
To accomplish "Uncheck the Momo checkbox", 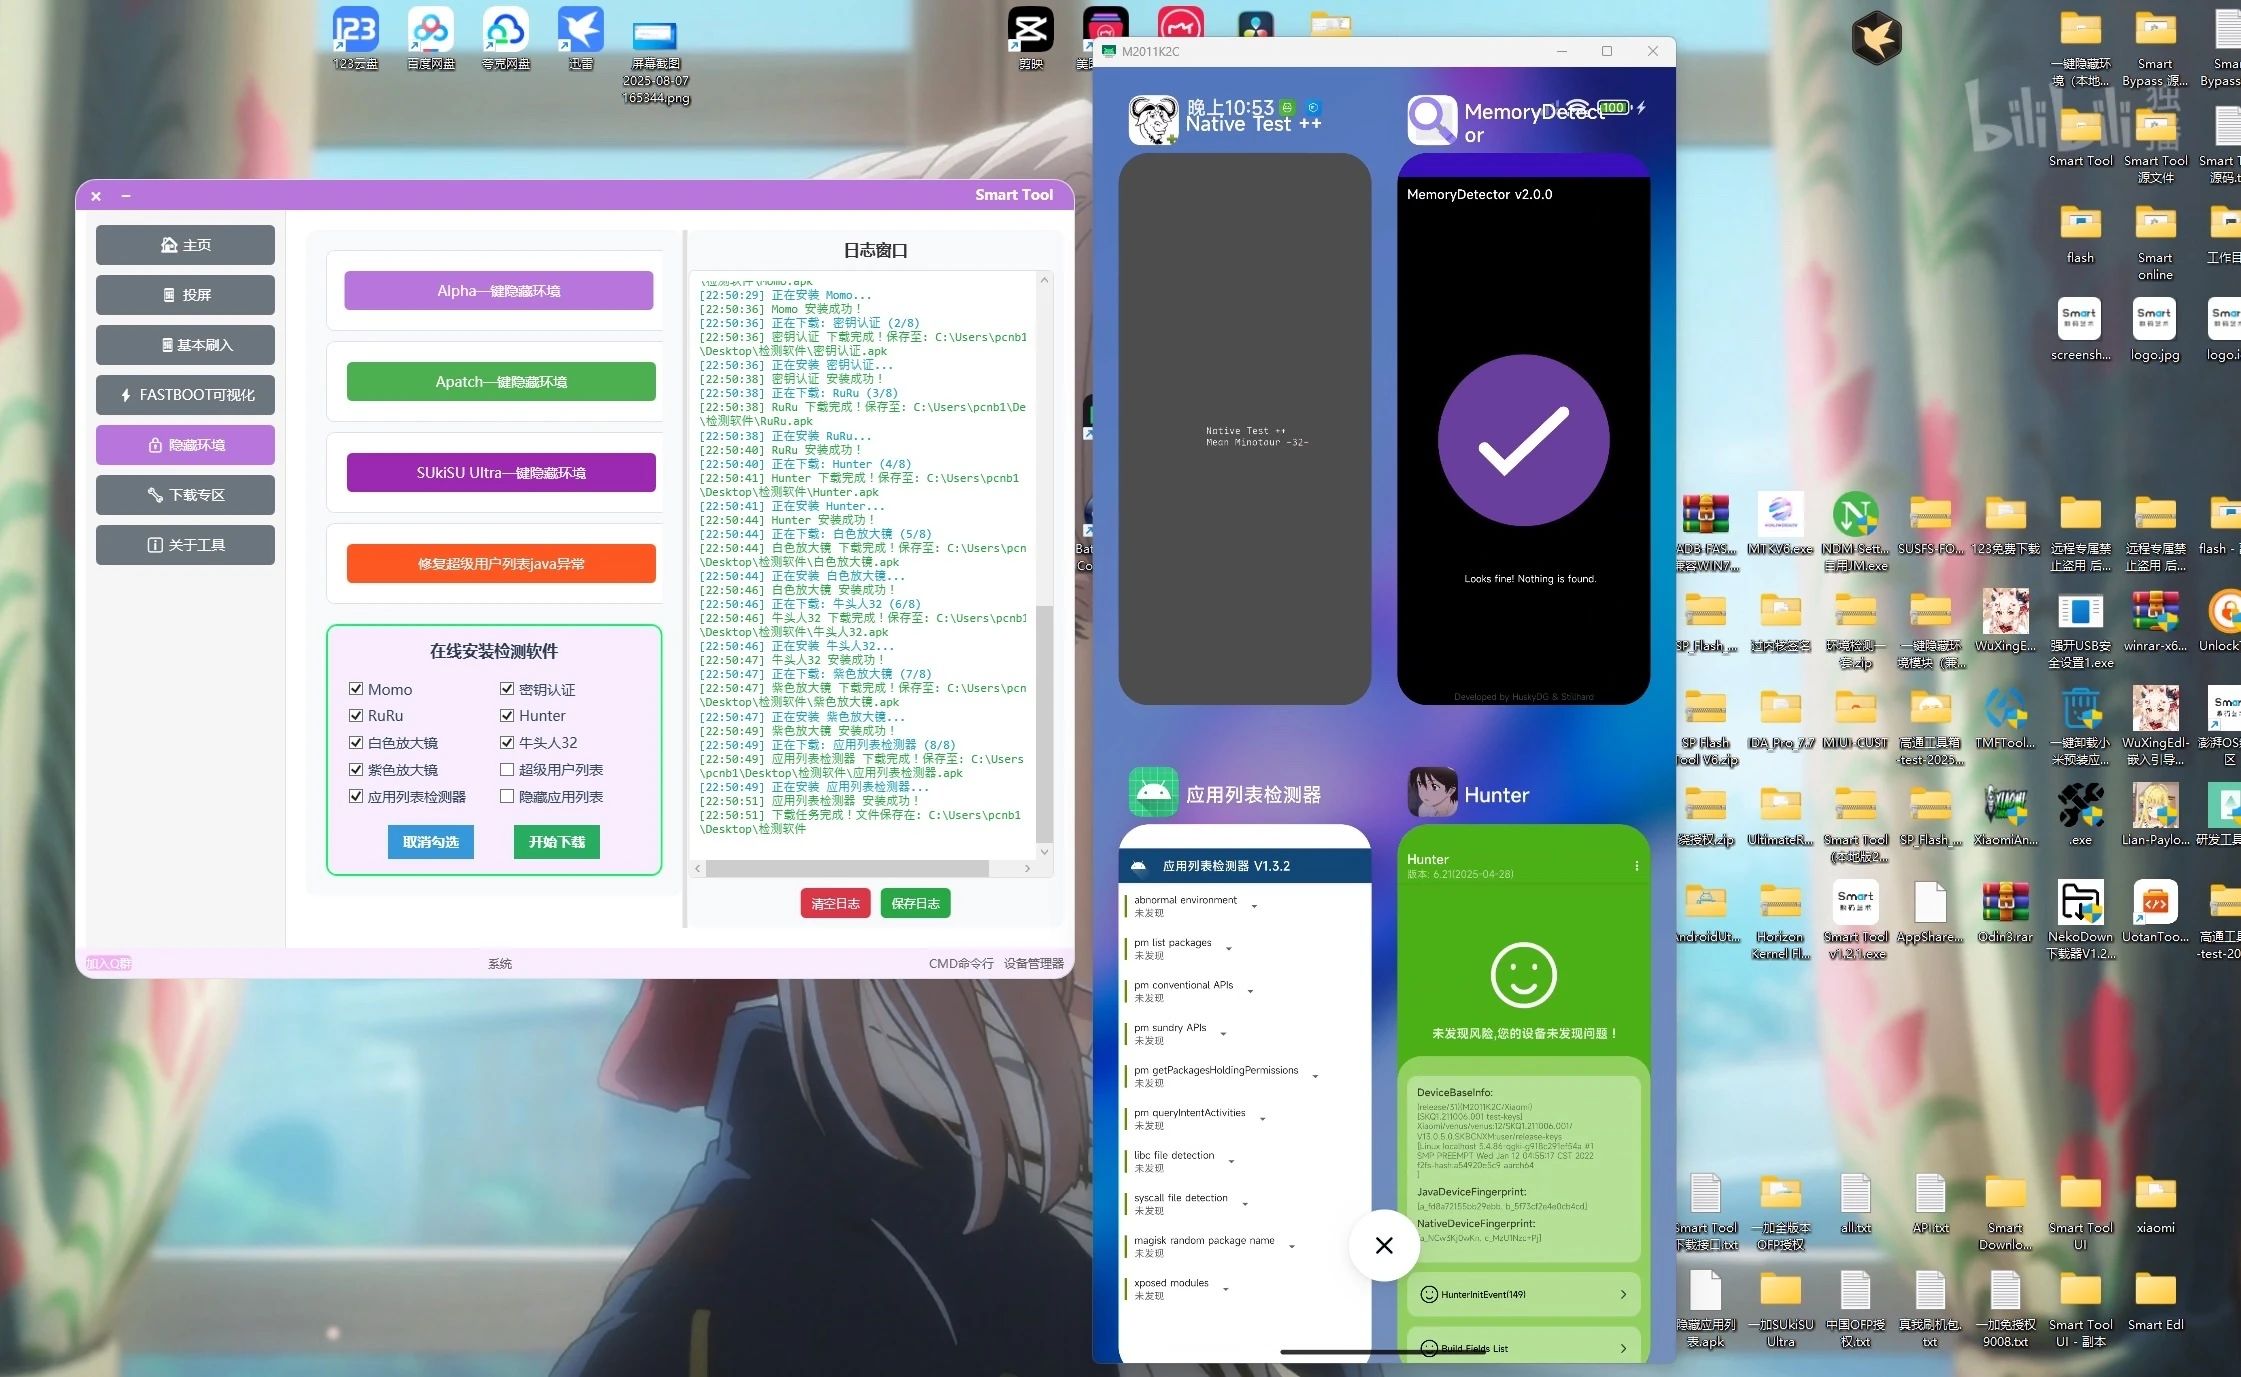I will click(356, 688).
